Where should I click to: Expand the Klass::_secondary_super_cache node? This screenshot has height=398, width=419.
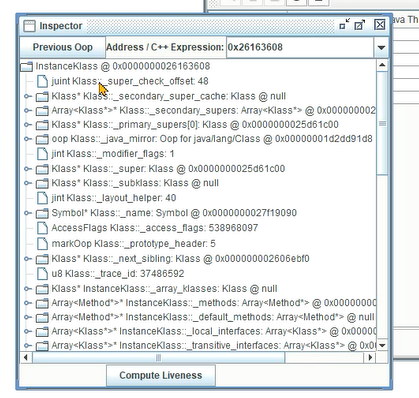point(28,96)
